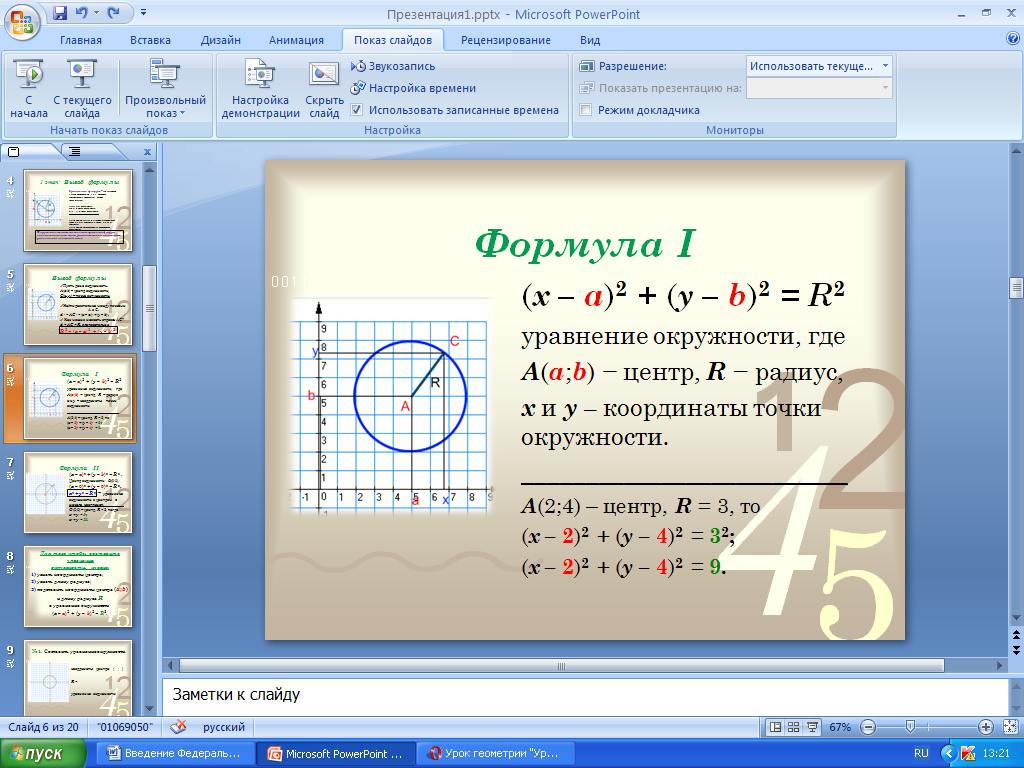Select slide 4 thumbnail
This screenshot has width=1024, height=768.
[78, 211]
